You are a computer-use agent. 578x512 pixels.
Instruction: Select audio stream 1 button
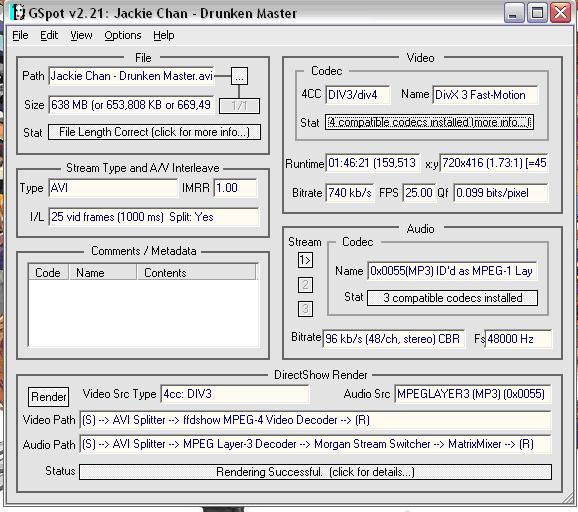[x=305, y=260]
